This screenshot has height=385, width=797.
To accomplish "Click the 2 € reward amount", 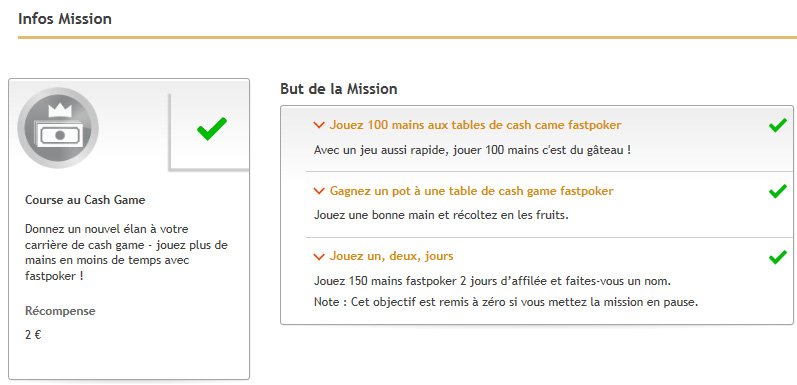I will pyautogui.click(x=33, y=336).
